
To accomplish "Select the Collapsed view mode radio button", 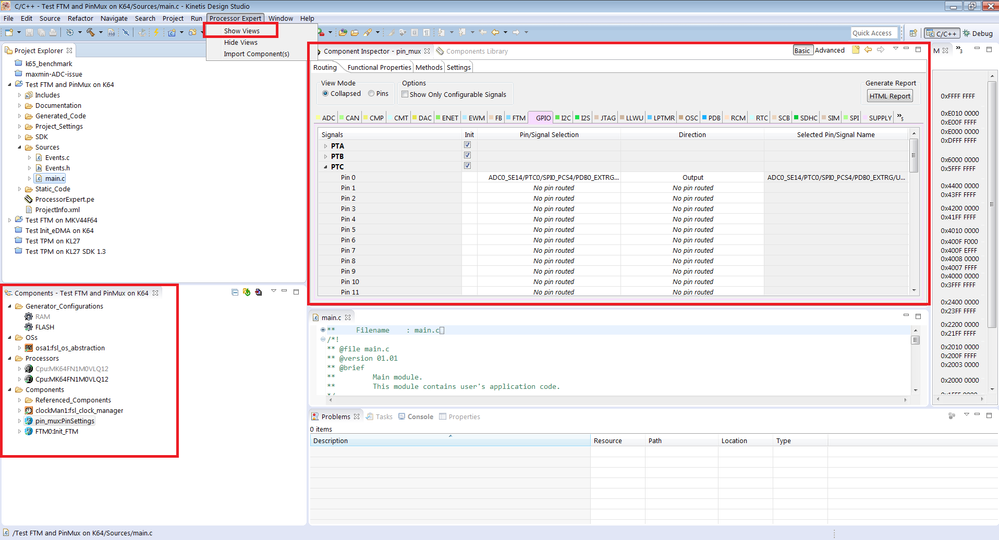I will [x=326, y=94].
